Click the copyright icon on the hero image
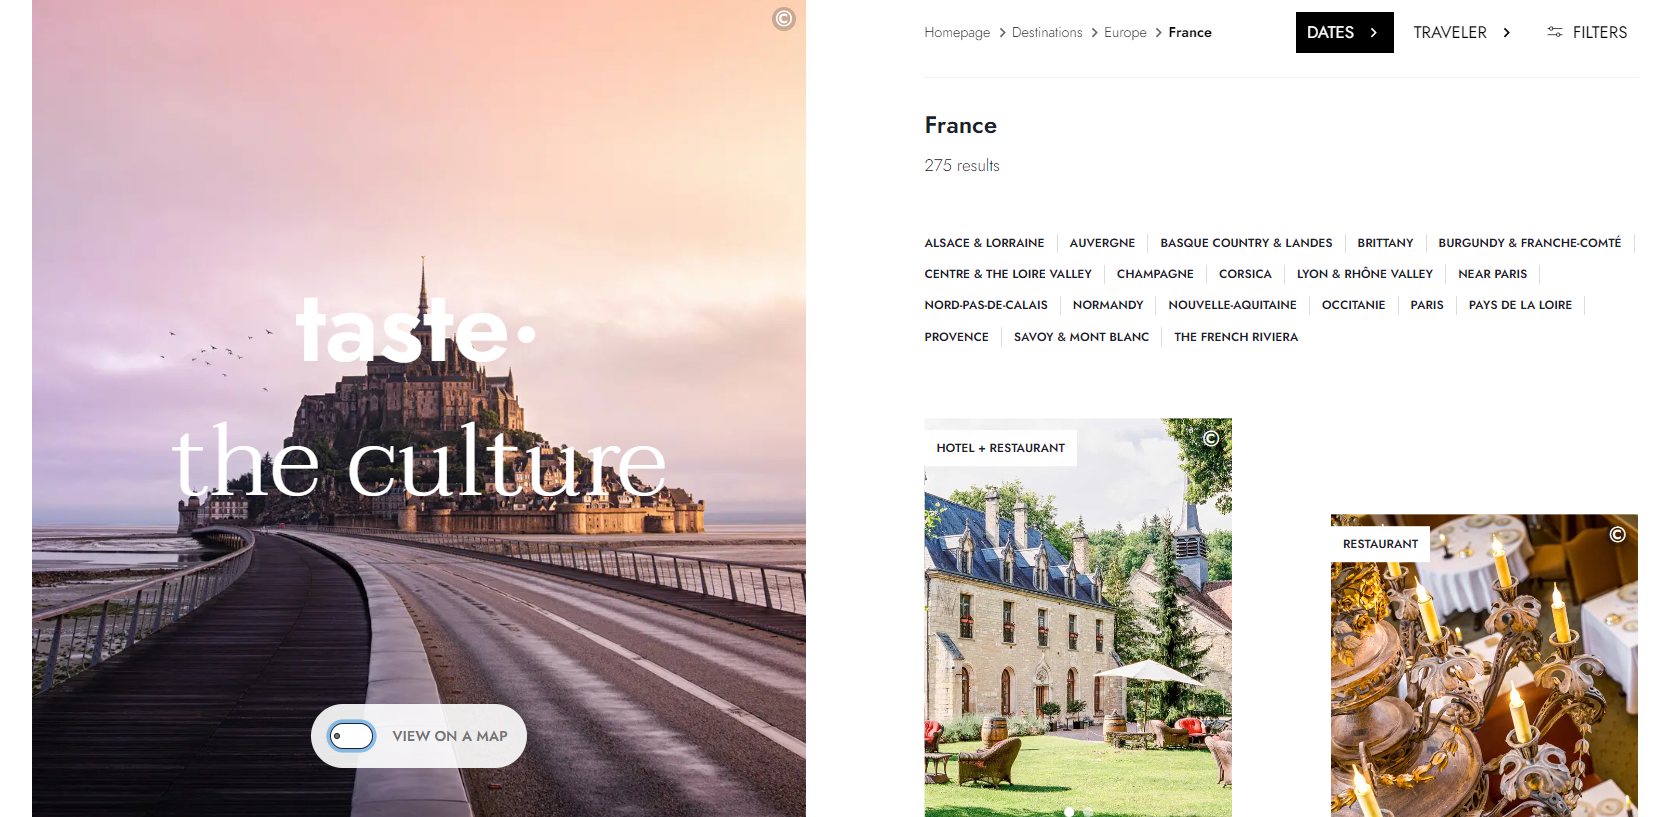This screenshot has height=817, width=1678. (784, 18)
